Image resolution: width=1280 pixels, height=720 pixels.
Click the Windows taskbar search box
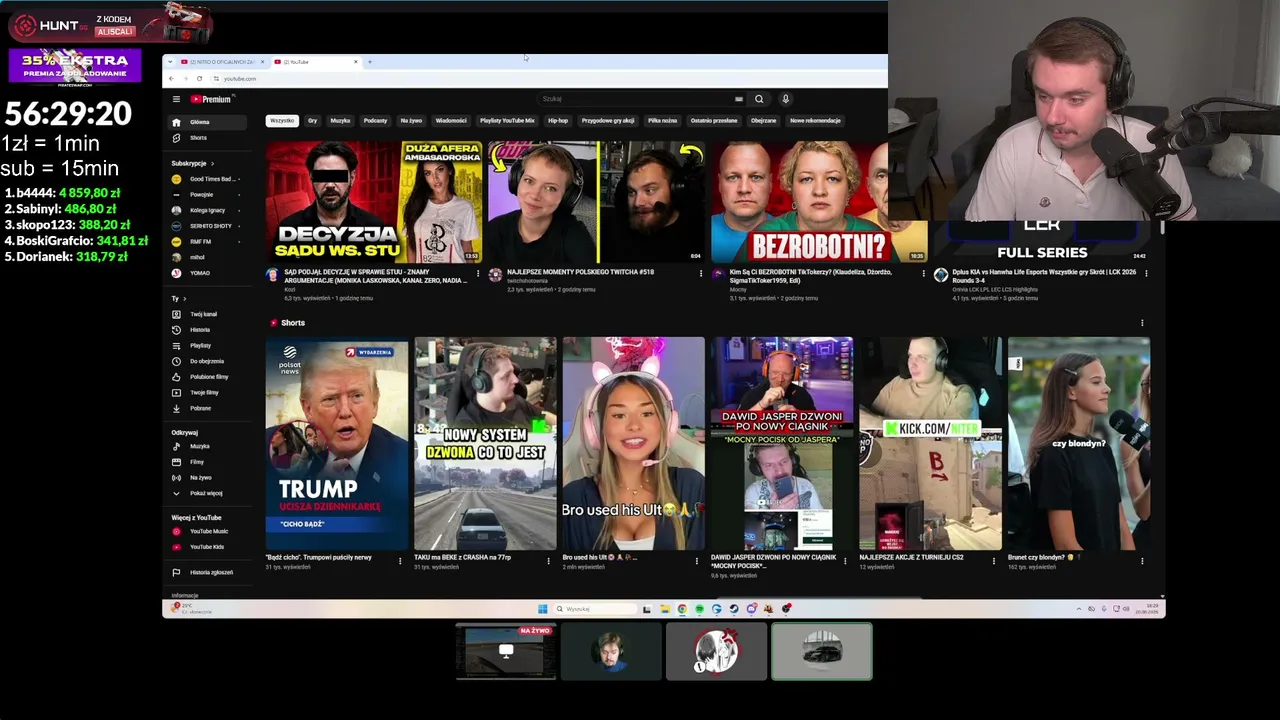point(595,608)
